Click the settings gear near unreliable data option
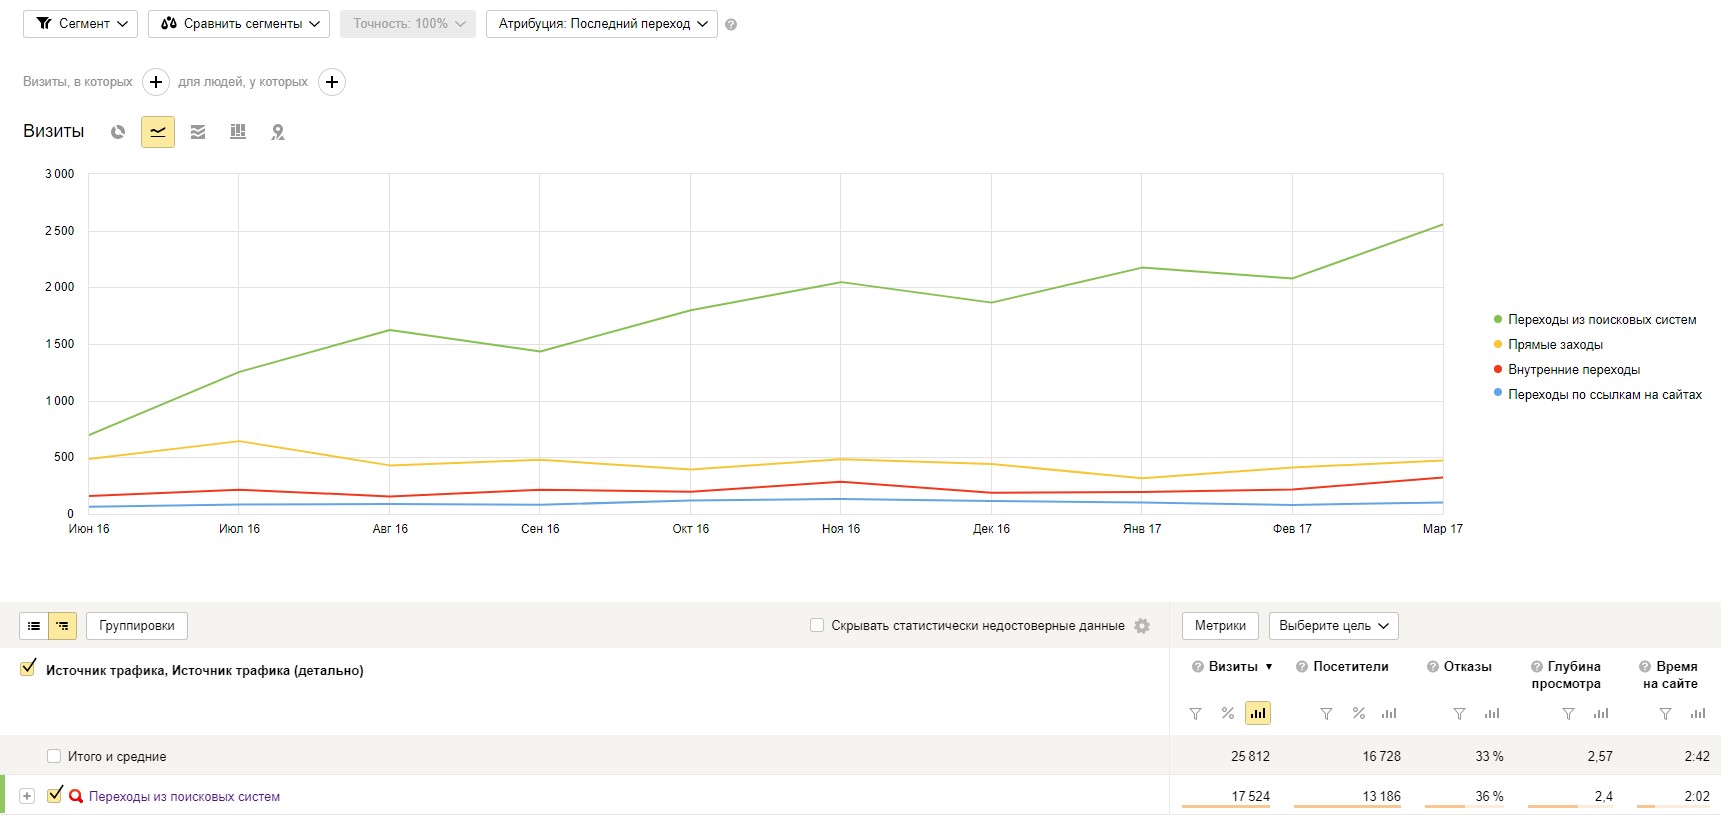The height and width of the screenshot is (815, 1721). [1142, 626]
